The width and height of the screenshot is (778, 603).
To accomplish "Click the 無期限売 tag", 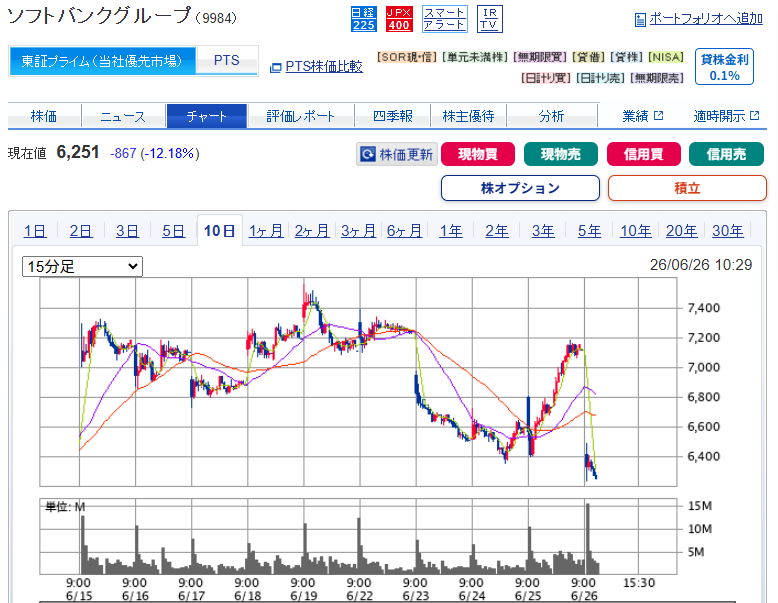I will click(x=656, y=78).
